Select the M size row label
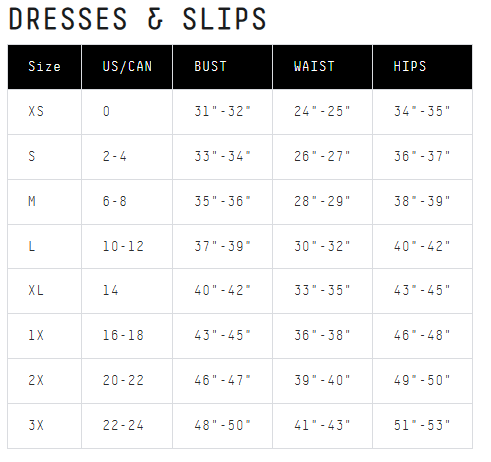Image resolution: width=491 pixels, height=462 pixels. coord(32,201)
